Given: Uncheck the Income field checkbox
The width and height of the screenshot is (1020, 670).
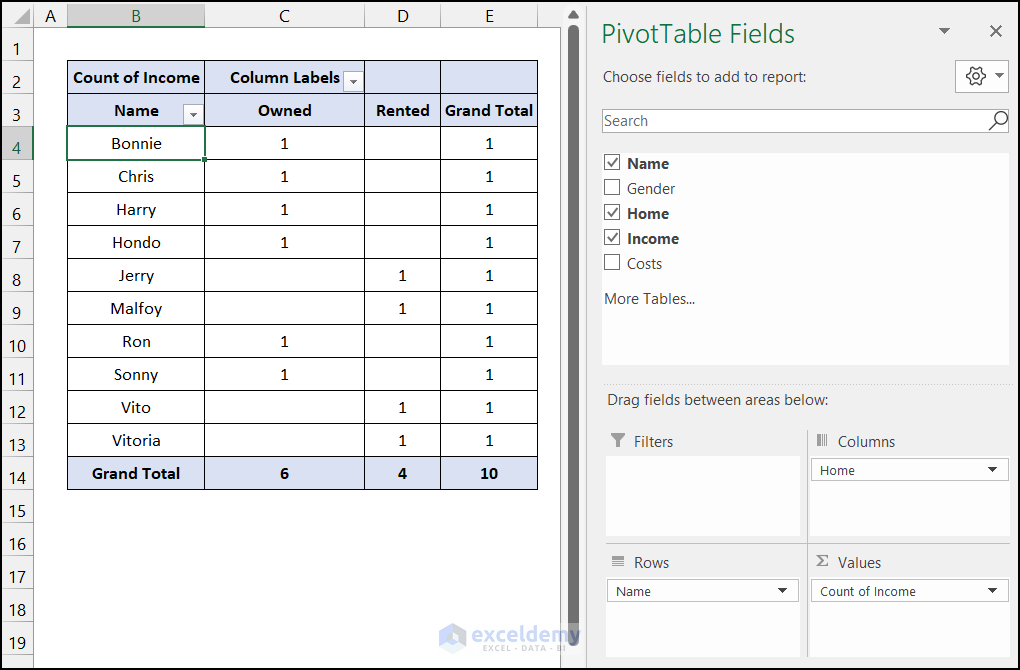Looking at the screenshot, I should pos(612,238).
